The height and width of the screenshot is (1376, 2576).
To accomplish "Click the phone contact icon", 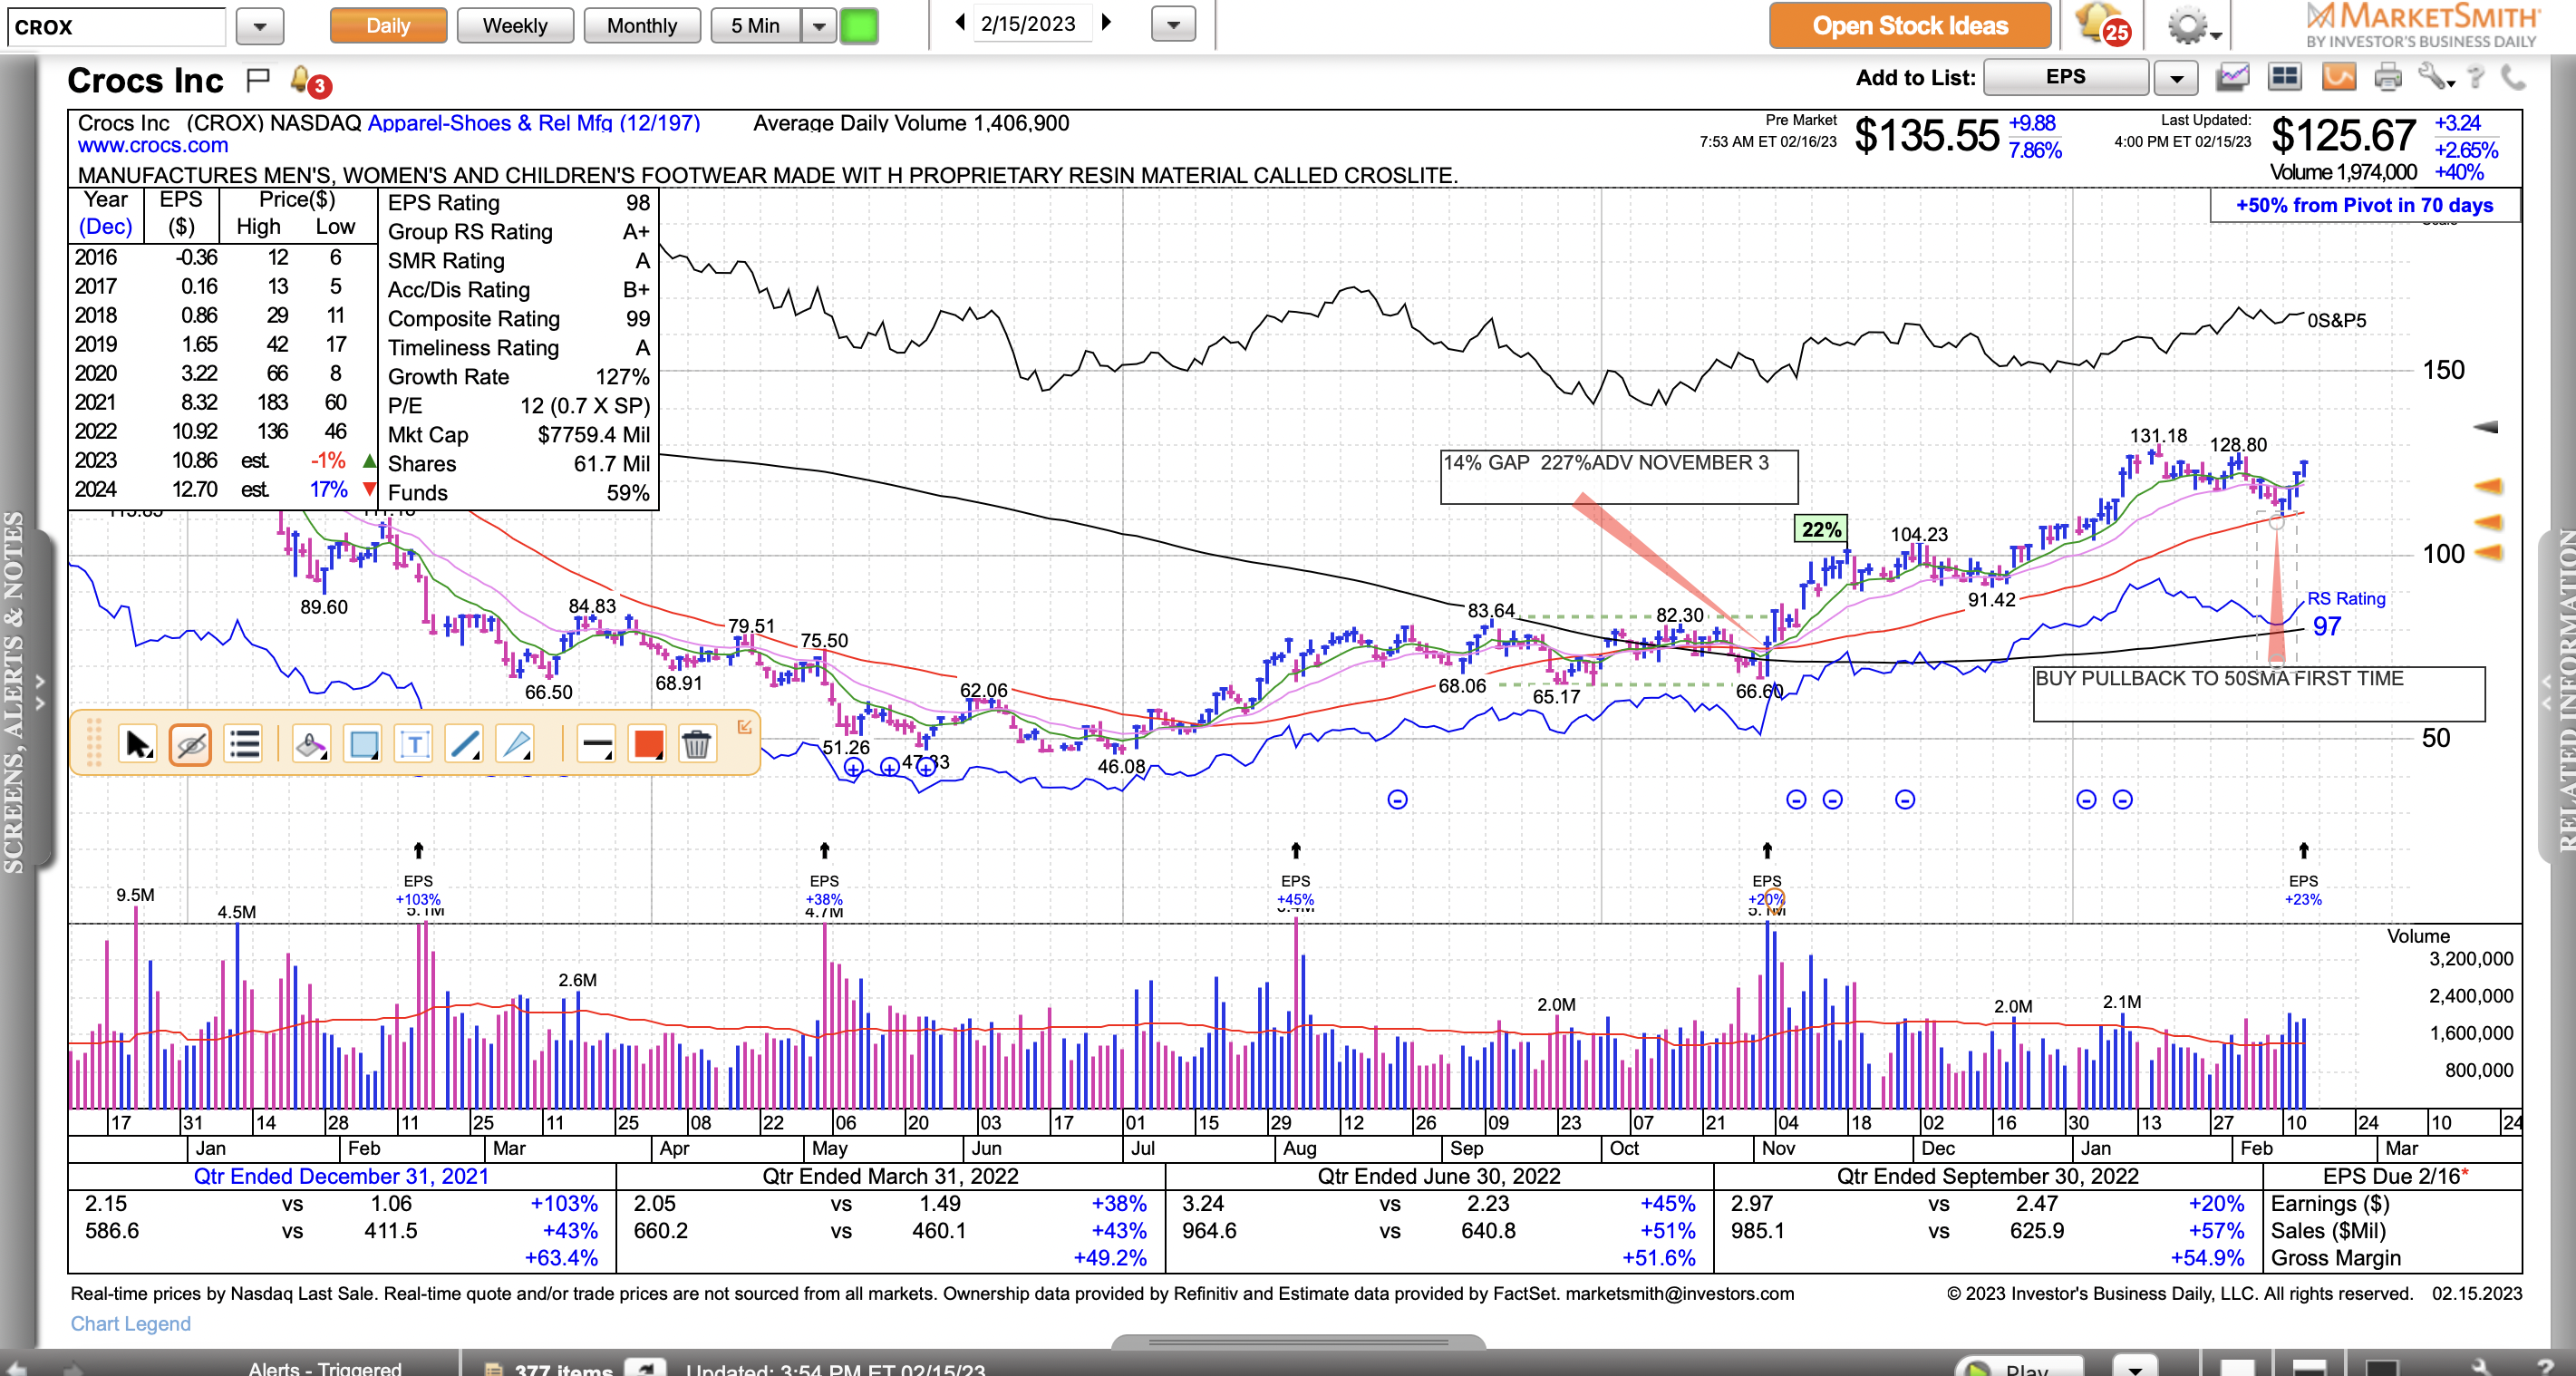I will click(2513, 77).
